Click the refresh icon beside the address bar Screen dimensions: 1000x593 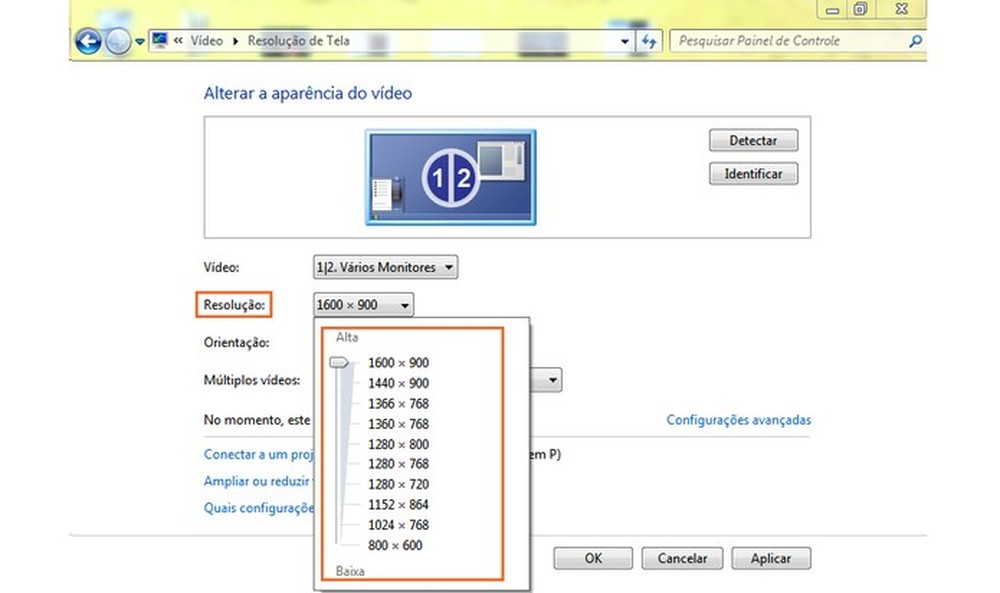(x=650, y=41)
